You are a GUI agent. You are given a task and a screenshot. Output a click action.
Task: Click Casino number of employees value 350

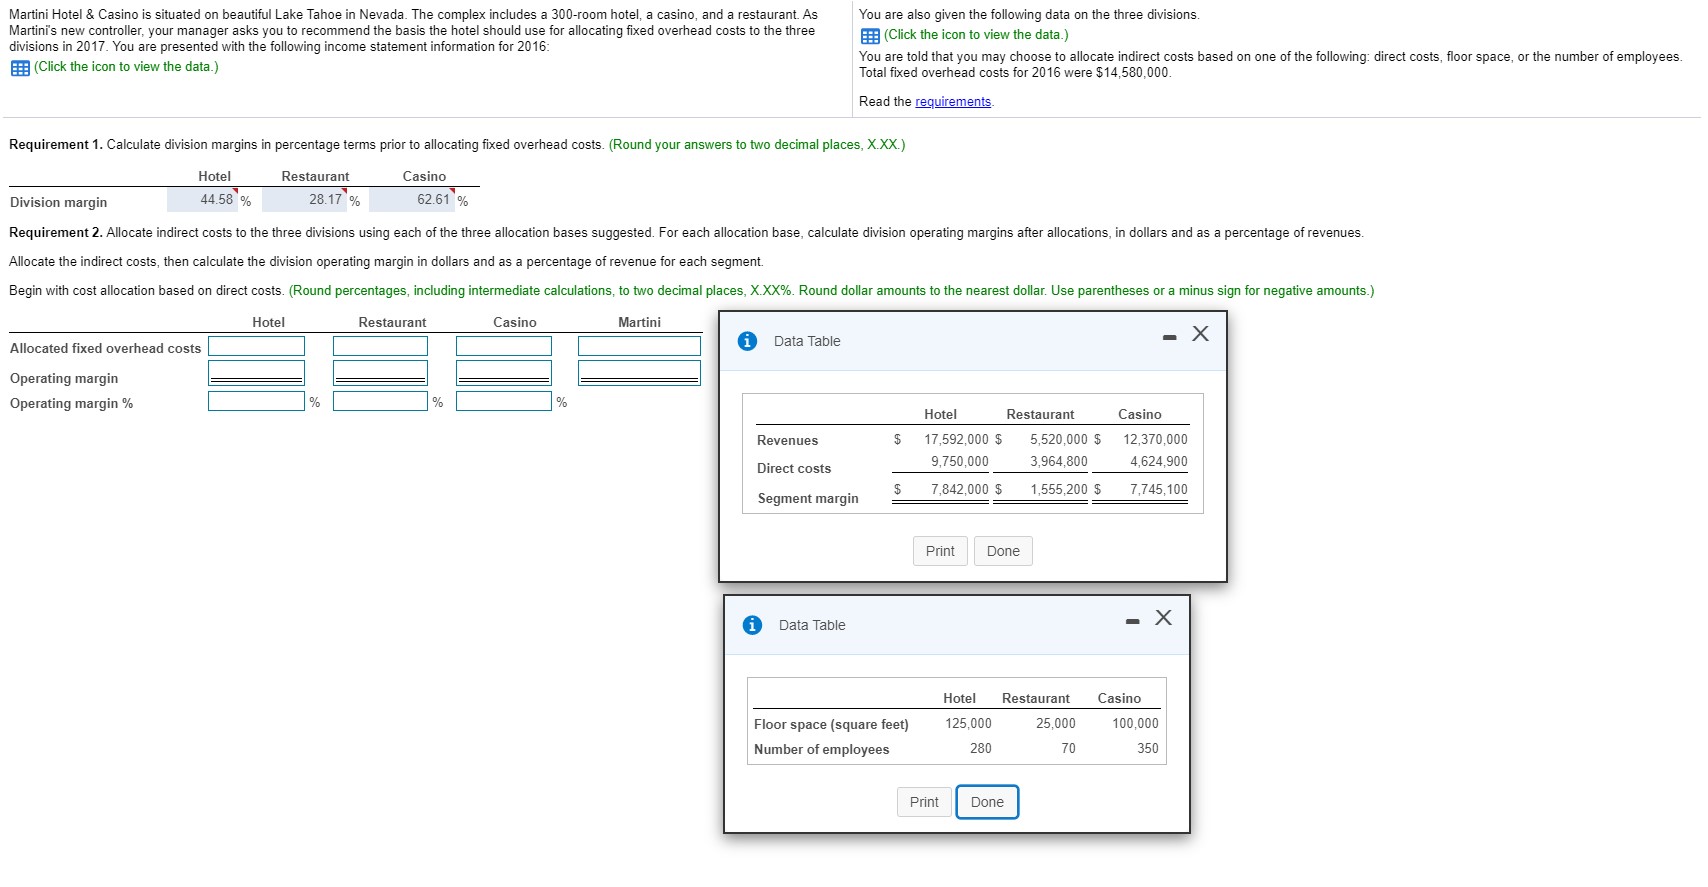(x=1148, y=749)
